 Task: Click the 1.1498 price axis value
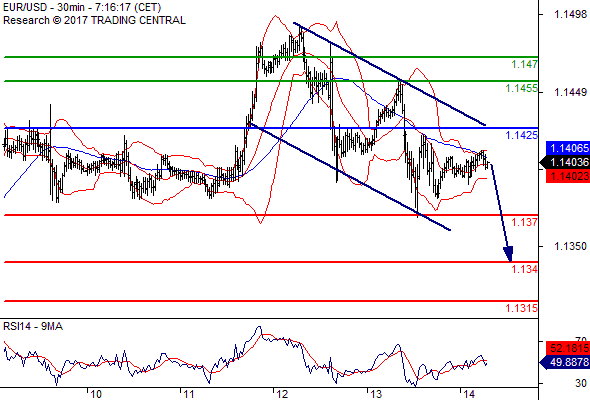pyautogui.click(x=570, y=14)
